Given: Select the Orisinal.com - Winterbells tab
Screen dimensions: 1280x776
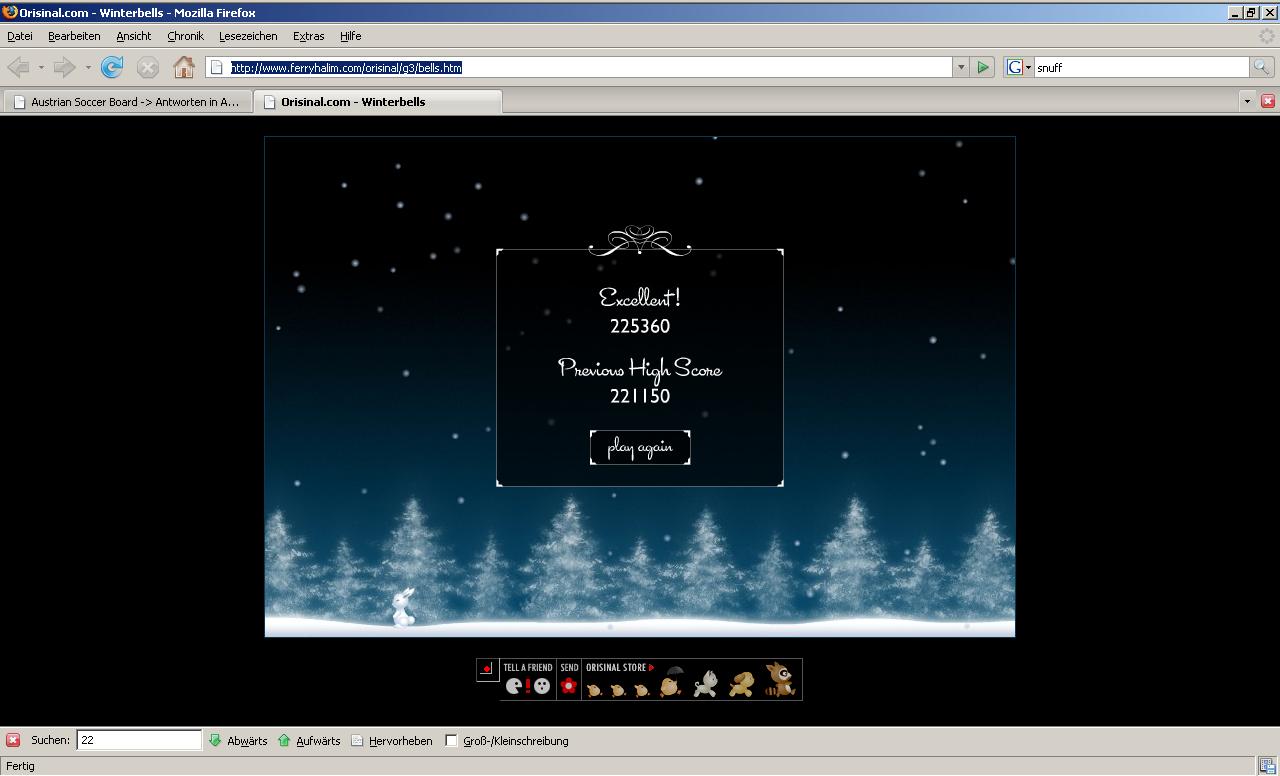Looking at the screenshot, I should tap(378, 102).
